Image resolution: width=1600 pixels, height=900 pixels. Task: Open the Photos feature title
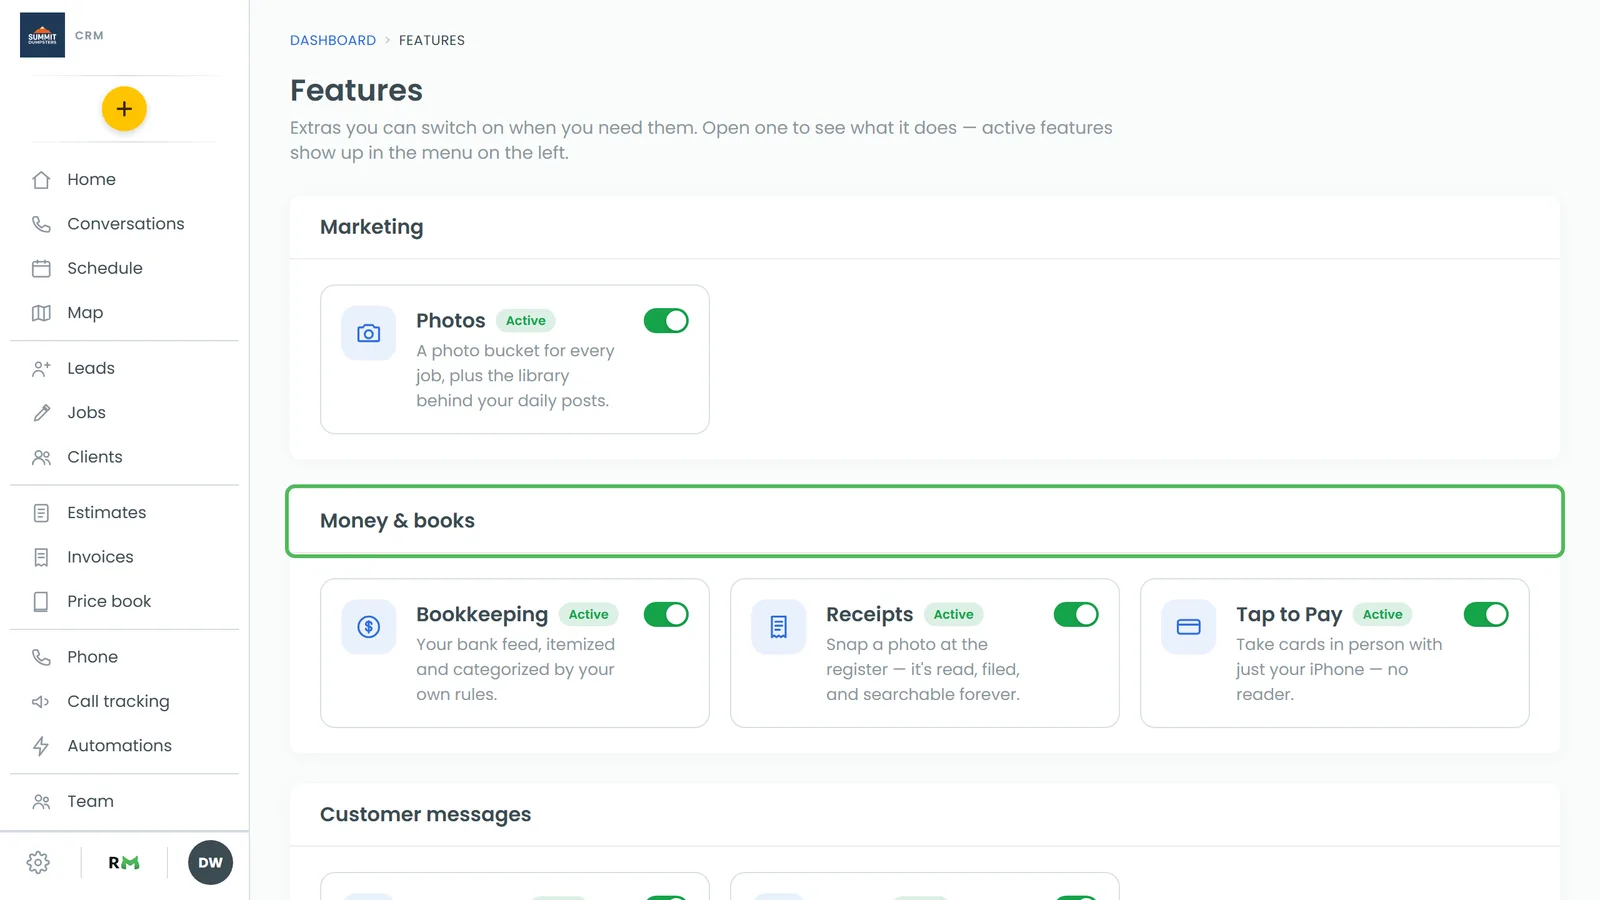point(451,321)
